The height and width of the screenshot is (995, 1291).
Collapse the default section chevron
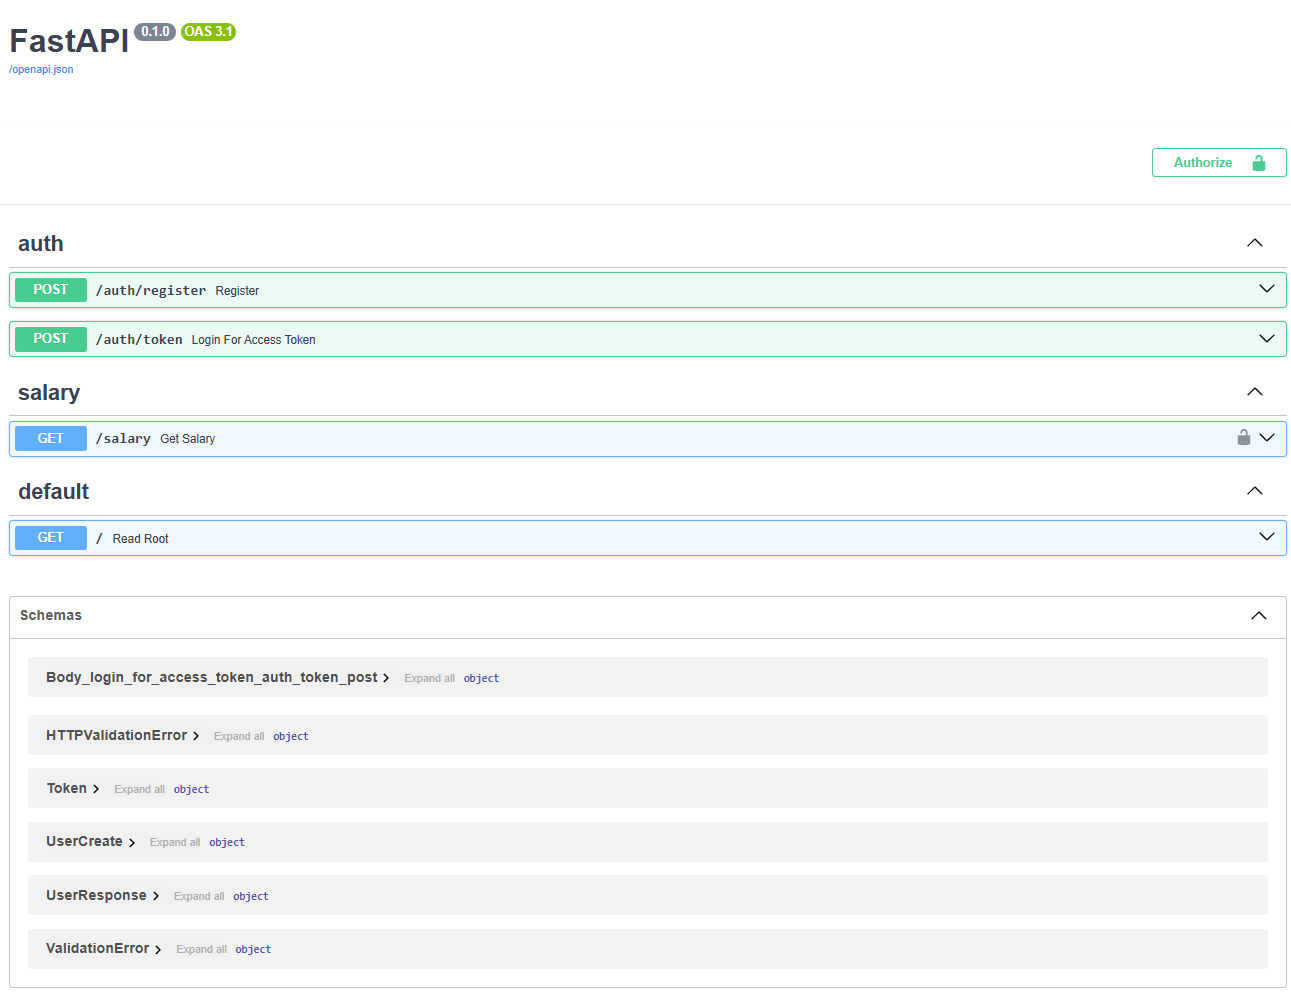[1255, 491]
